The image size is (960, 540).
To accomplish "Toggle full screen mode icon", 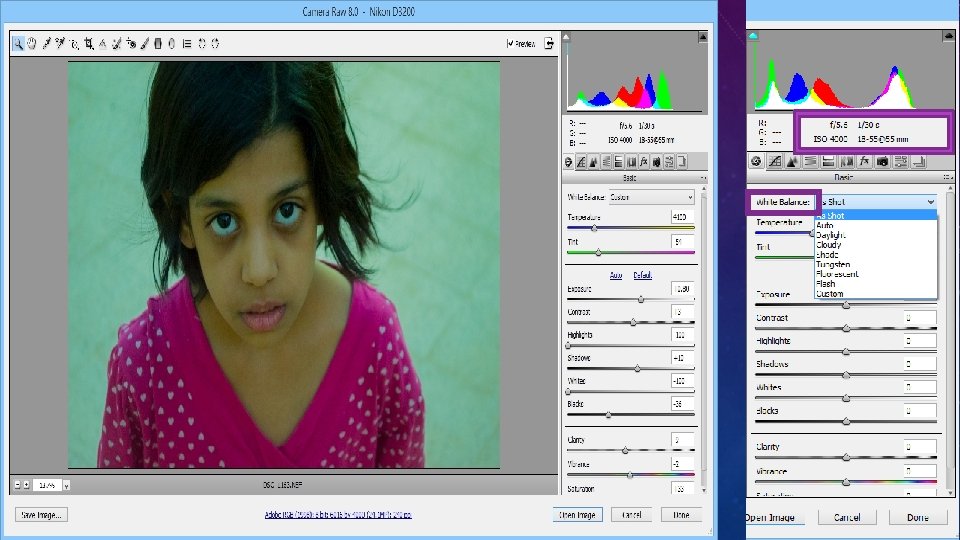I will (x=549, y=44).
